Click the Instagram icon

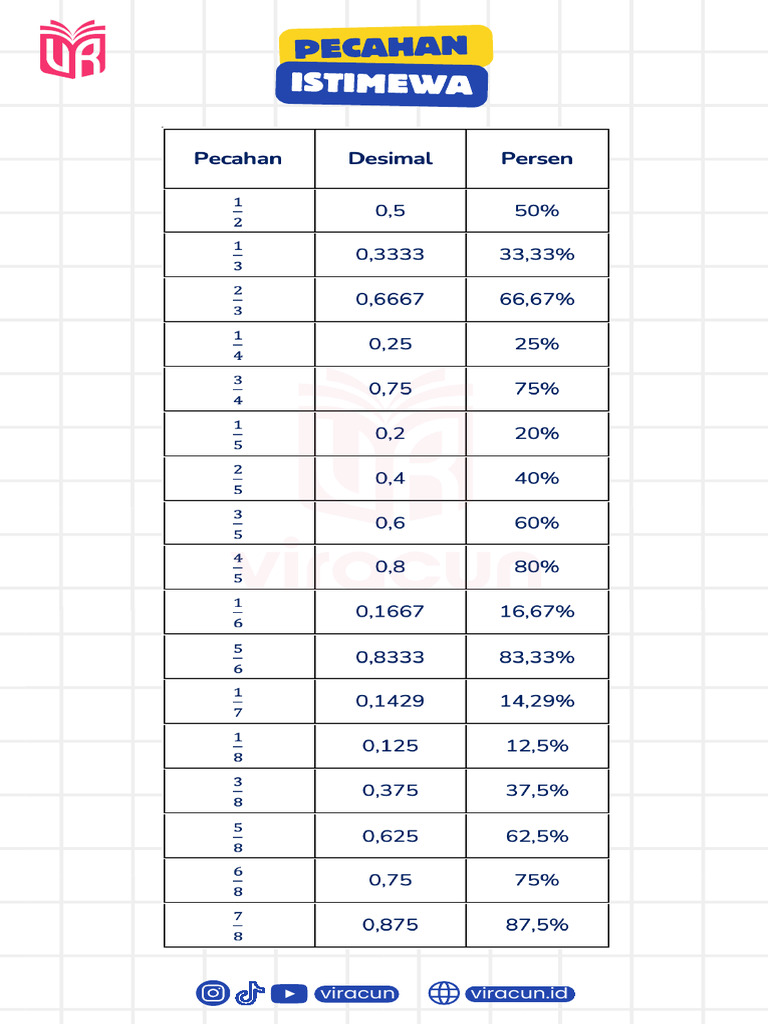pyautogui.click(x=212, y=993)
